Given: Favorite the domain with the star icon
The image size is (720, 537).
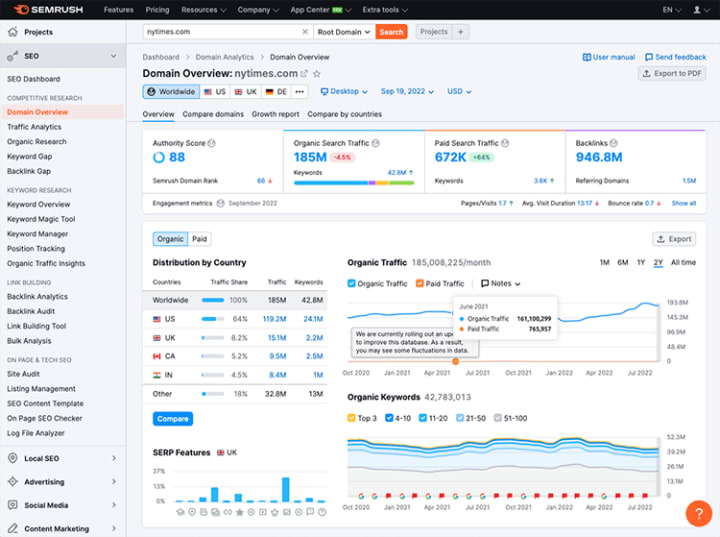Looking at the screenshot, I should pos(317,73).
